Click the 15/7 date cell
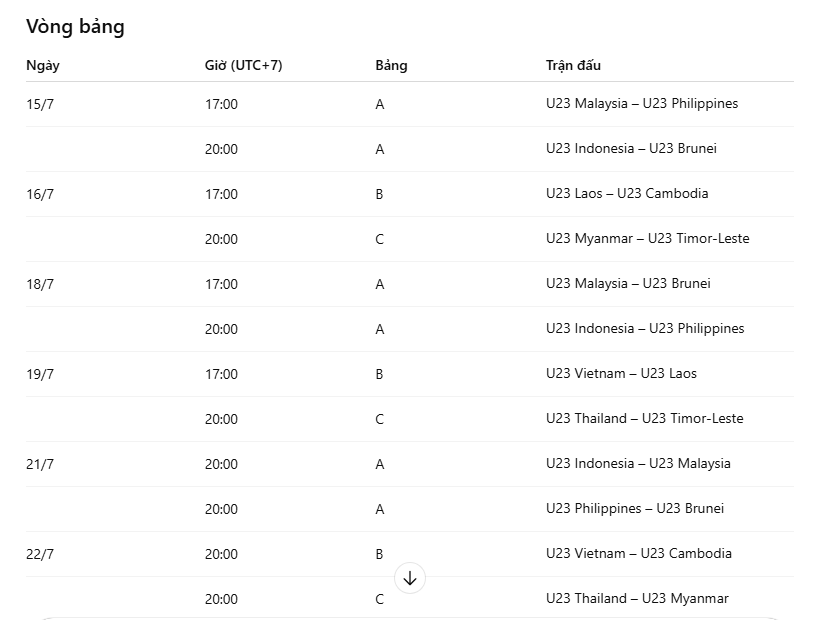Image resolution: width=817 pixels, height=620 pixels. [x=40, y=104]
